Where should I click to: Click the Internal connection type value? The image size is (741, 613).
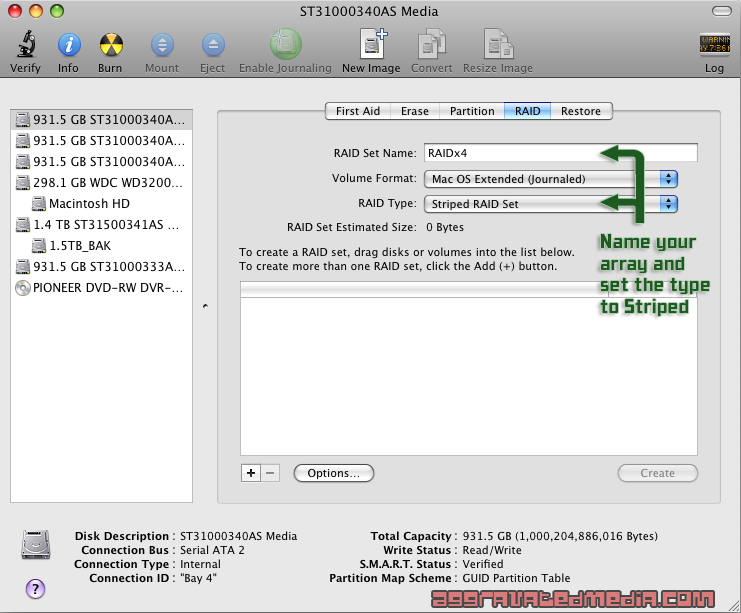click(200, 564)
